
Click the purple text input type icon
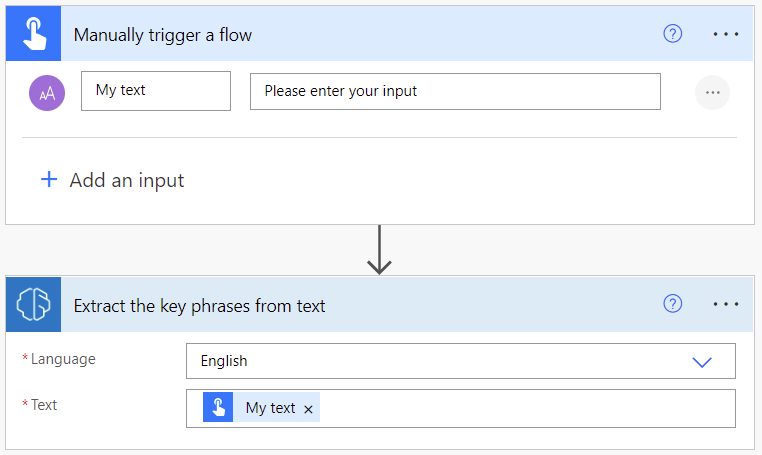(x=47, y=92)
